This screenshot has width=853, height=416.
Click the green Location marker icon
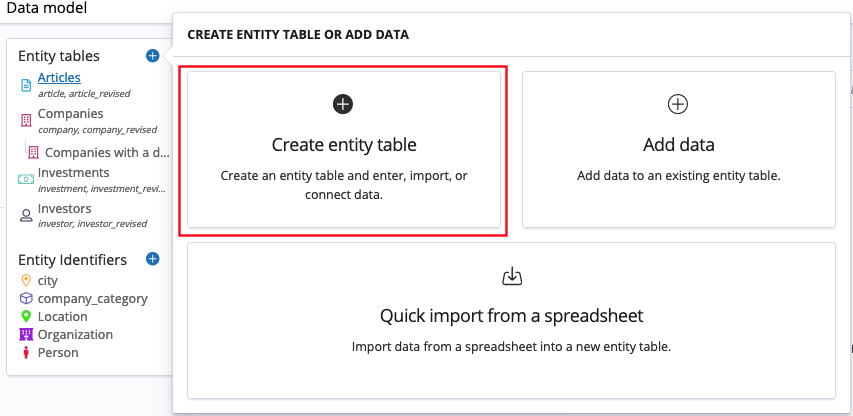click(x=27, y=316)
